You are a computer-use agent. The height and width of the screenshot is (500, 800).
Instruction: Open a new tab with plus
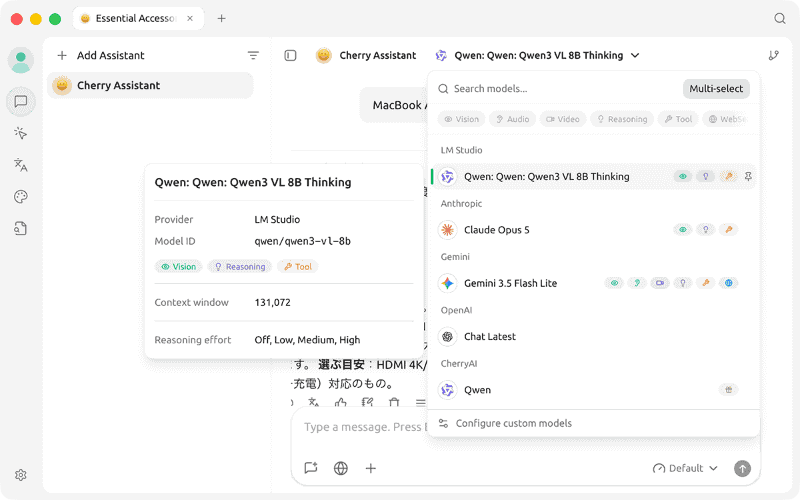pyautogui.click(x=221, y=18)
